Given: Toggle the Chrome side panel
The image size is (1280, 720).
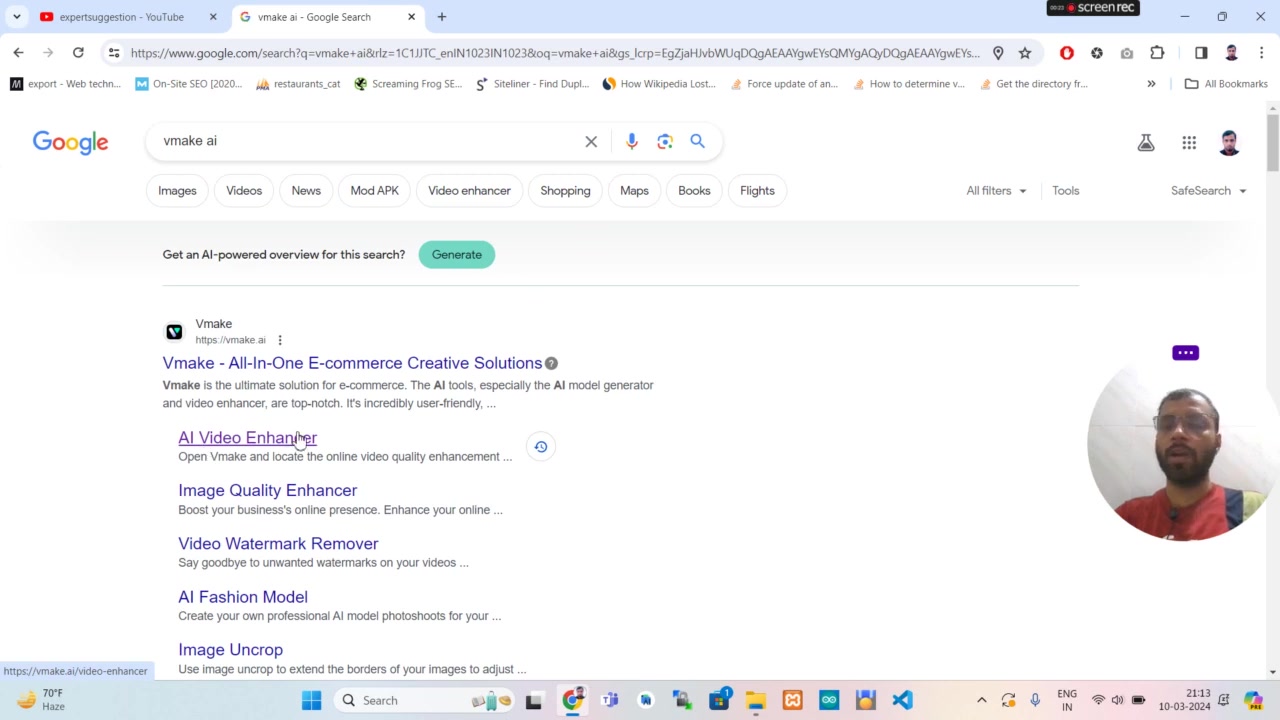Looking at the screenshot, I should pos(1201,53).
